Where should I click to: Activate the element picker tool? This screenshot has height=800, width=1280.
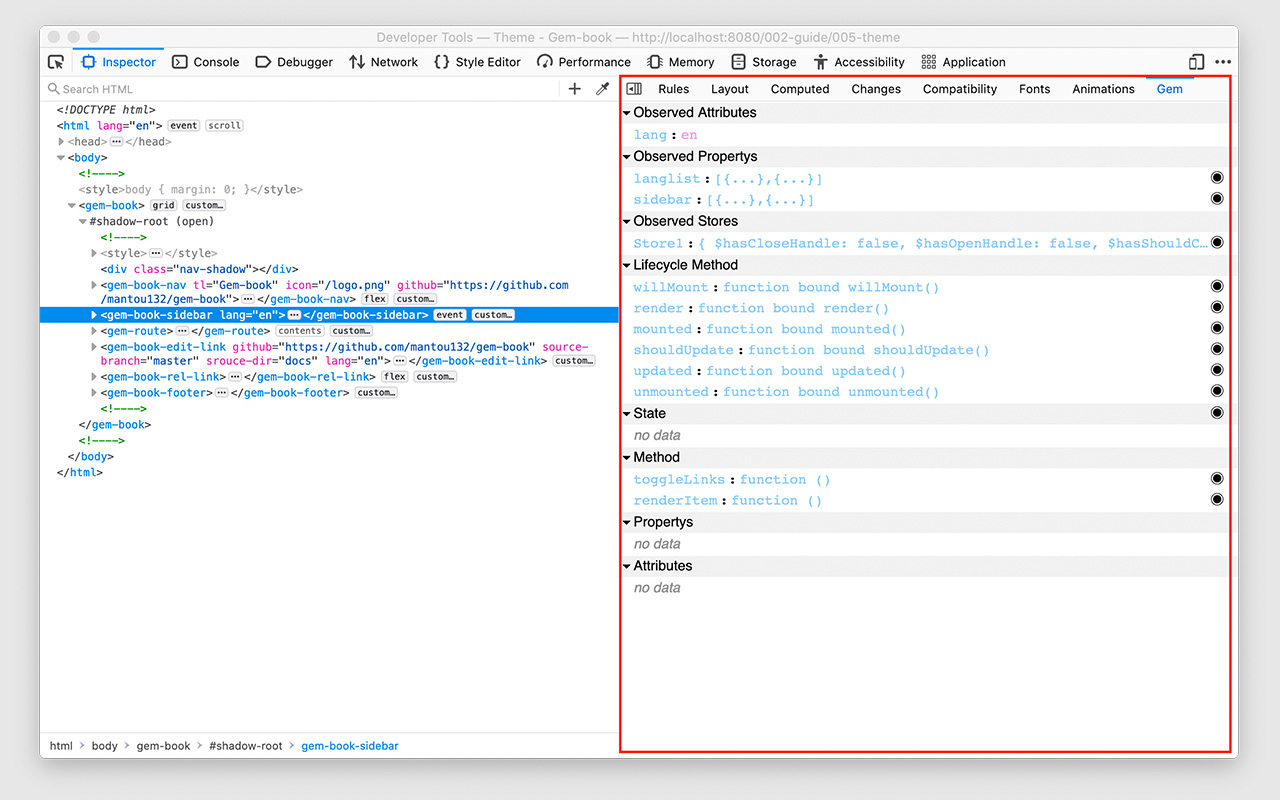[56, 62]
